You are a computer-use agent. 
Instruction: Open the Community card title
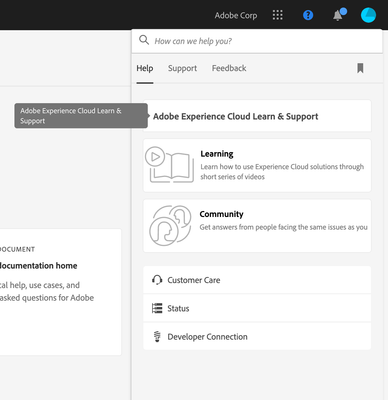(x=221, y=214)
